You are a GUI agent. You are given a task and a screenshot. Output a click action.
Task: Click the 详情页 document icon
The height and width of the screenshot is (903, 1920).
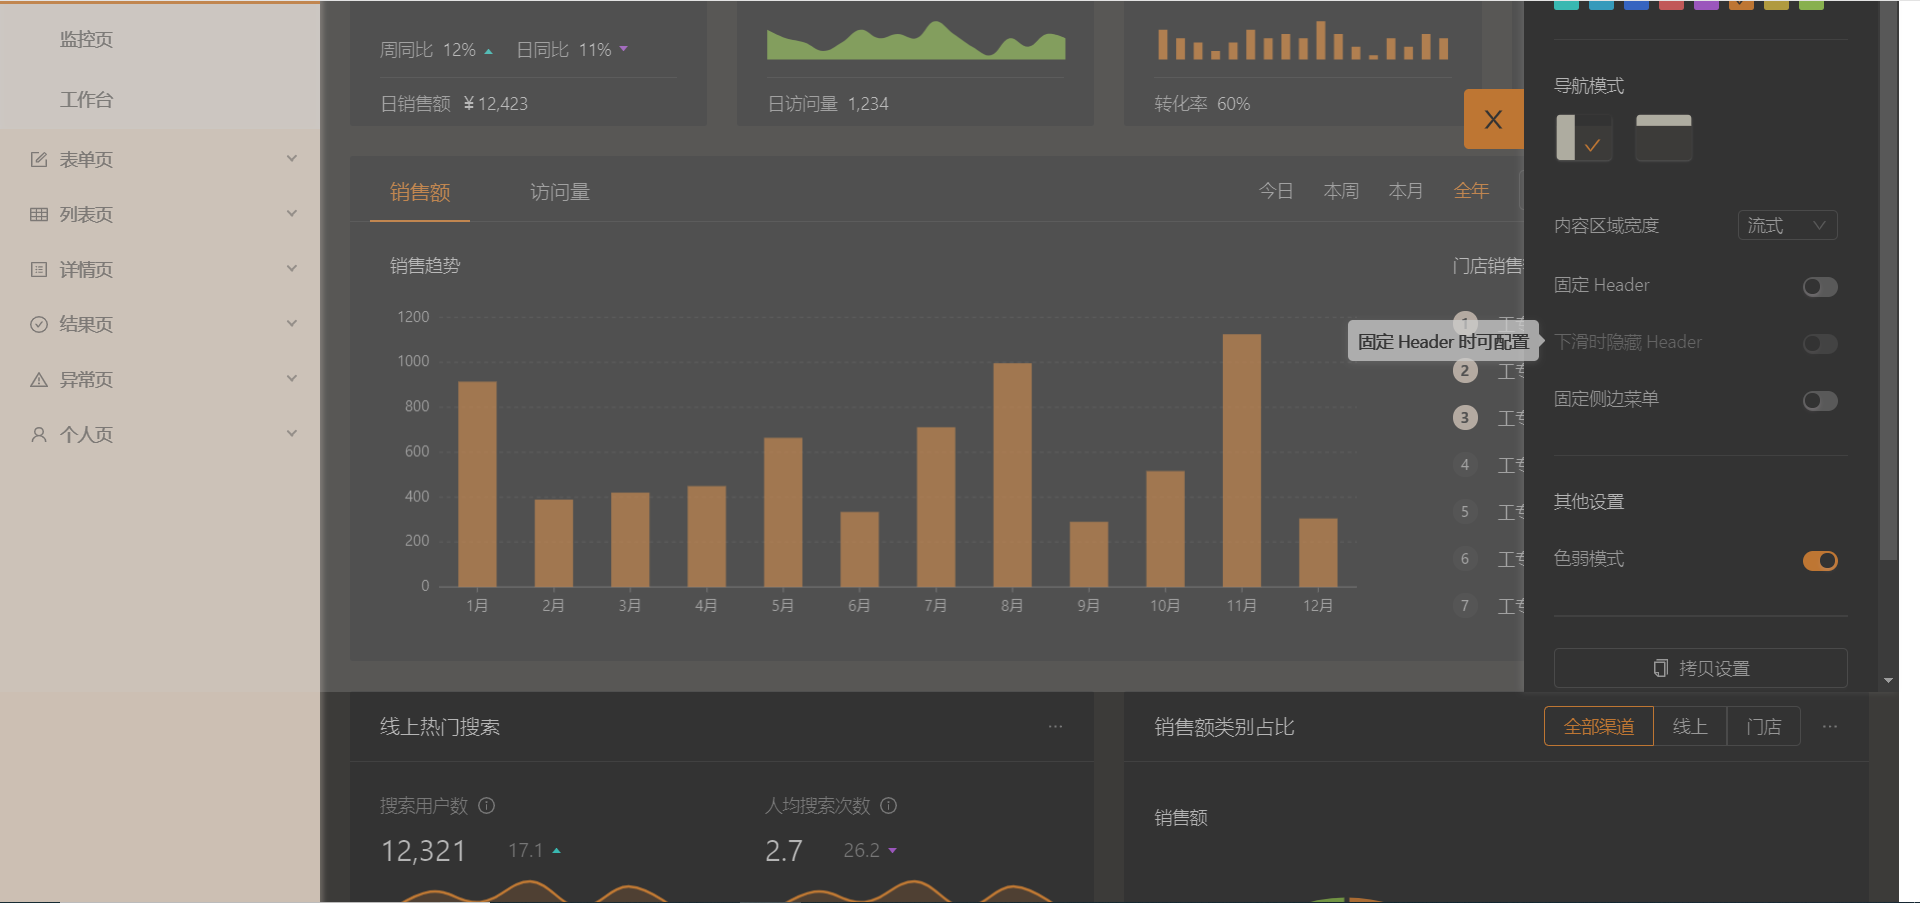click(39, 268)
